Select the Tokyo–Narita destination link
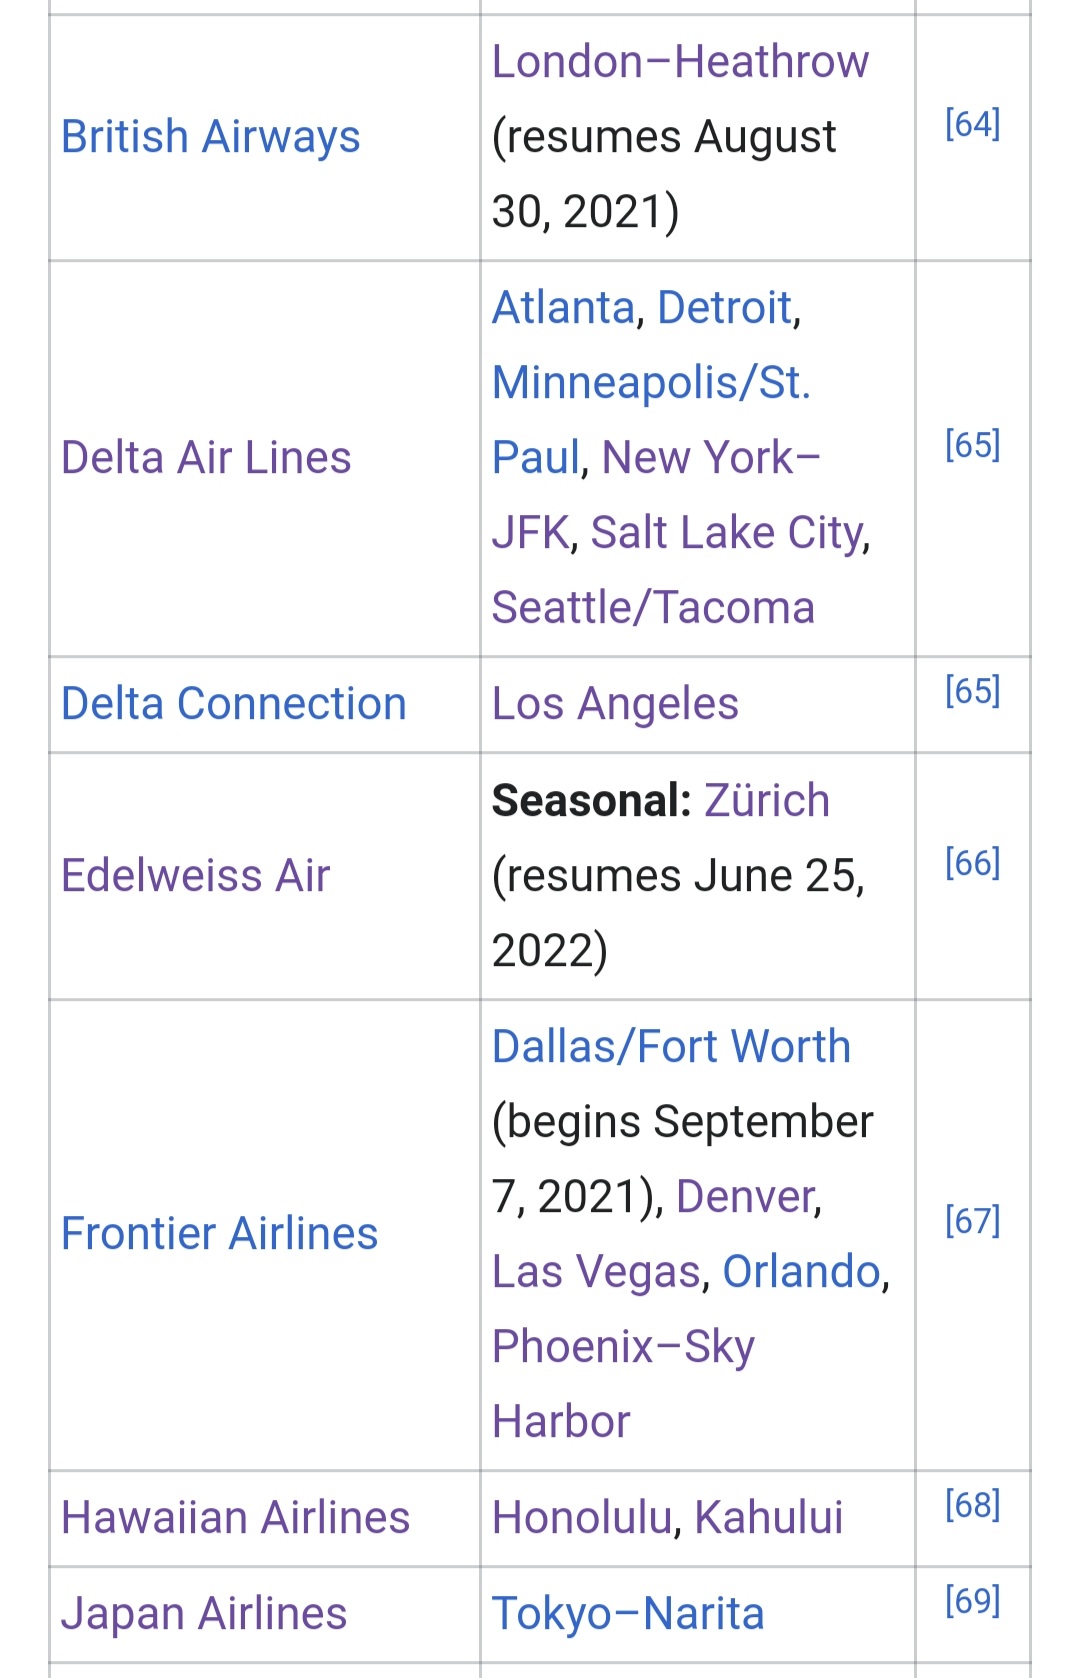This screenshot has height=1678, width=1080. [x=628, y=1614]
